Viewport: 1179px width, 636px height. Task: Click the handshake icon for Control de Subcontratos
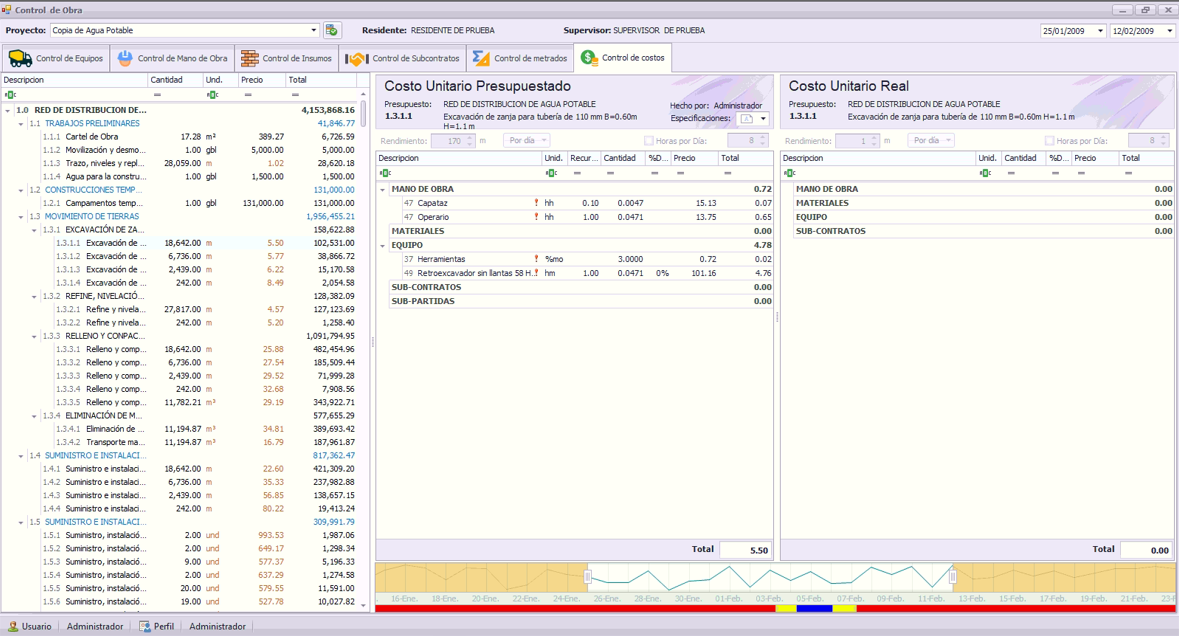pos(357,59)
